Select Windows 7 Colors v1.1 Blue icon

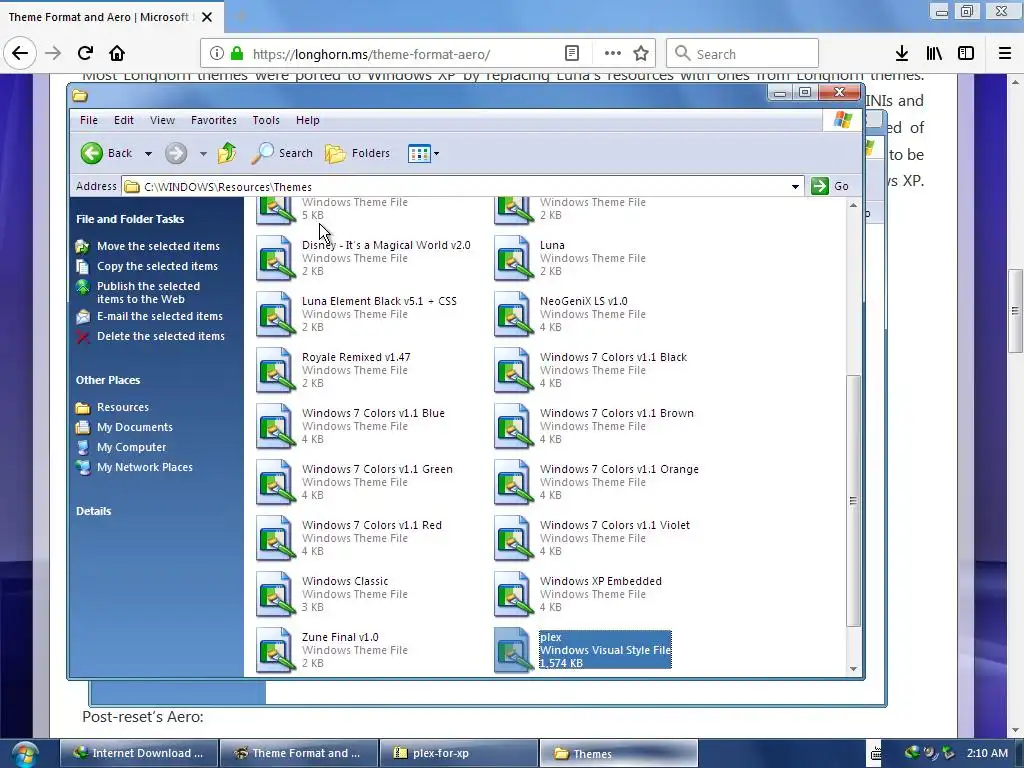[275, 427]
